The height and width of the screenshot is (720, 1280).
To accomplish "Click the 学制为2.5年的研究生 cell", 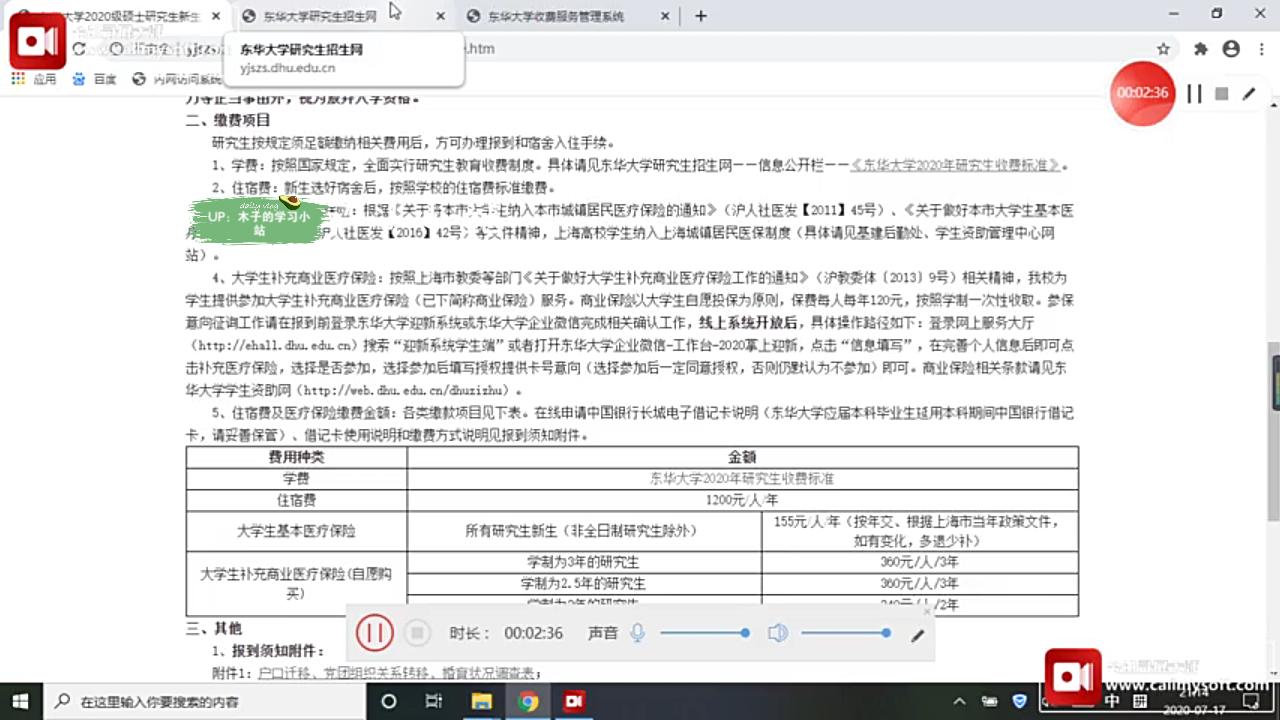I will click(584, 583).
